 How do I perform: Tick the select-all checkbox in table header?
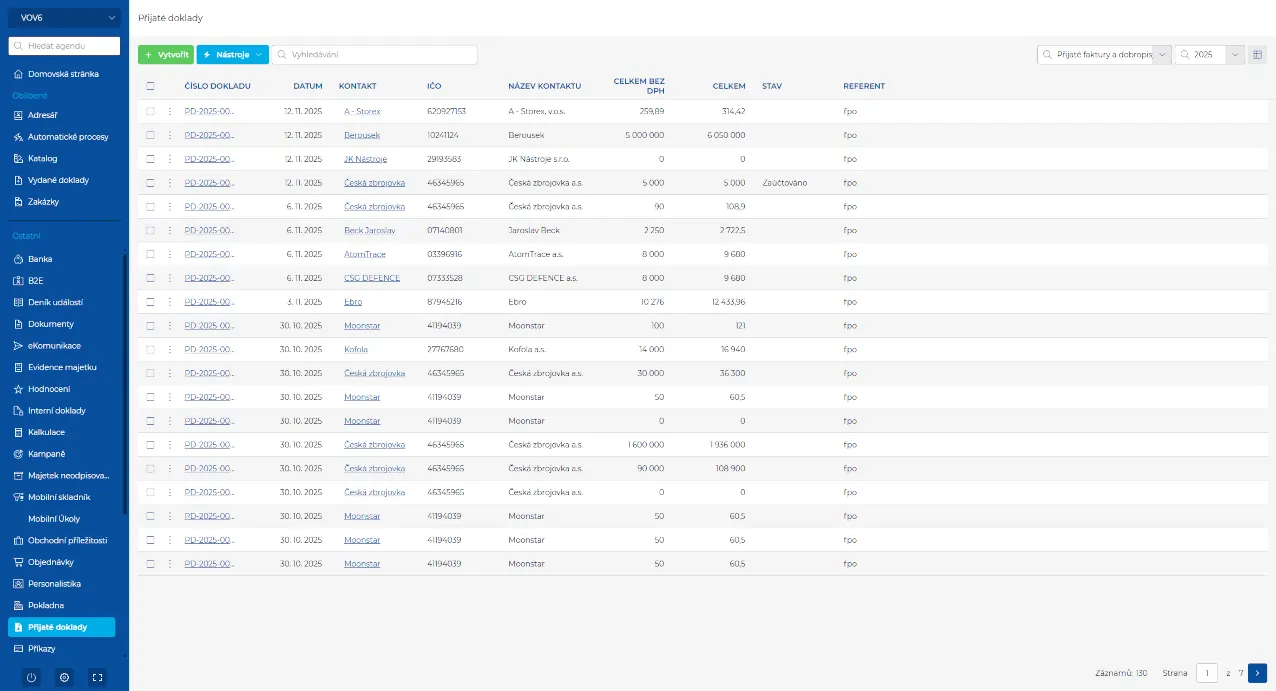click(151, 86)
